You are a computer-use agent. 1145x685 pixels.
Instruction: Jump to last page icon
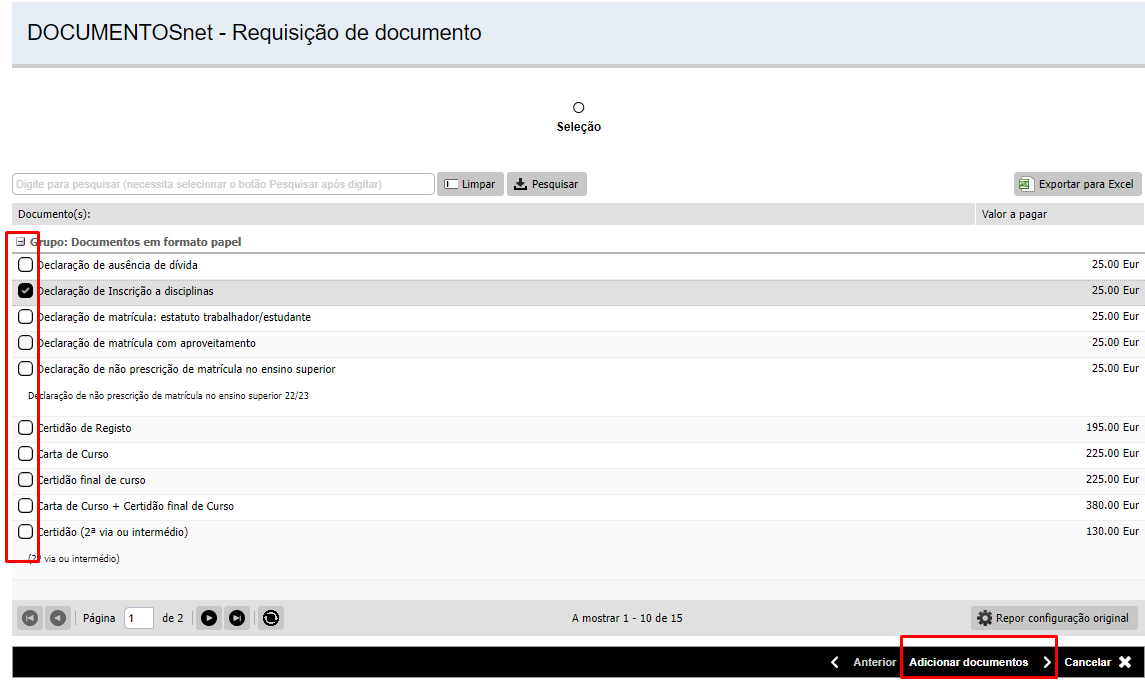pos(237,618)
